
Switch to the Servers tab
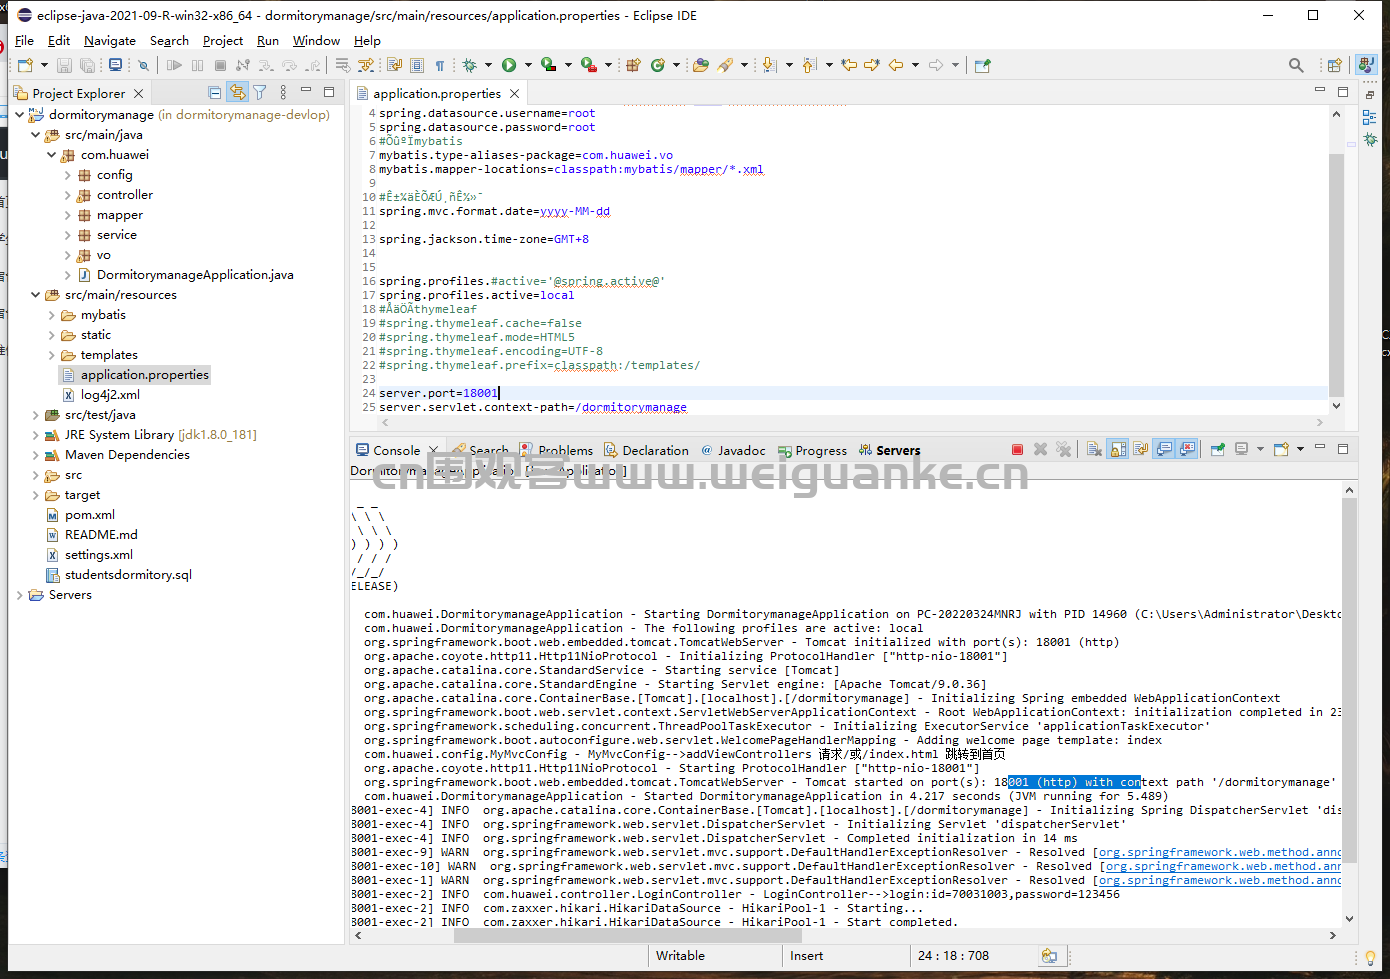click(x=889, y=450)
